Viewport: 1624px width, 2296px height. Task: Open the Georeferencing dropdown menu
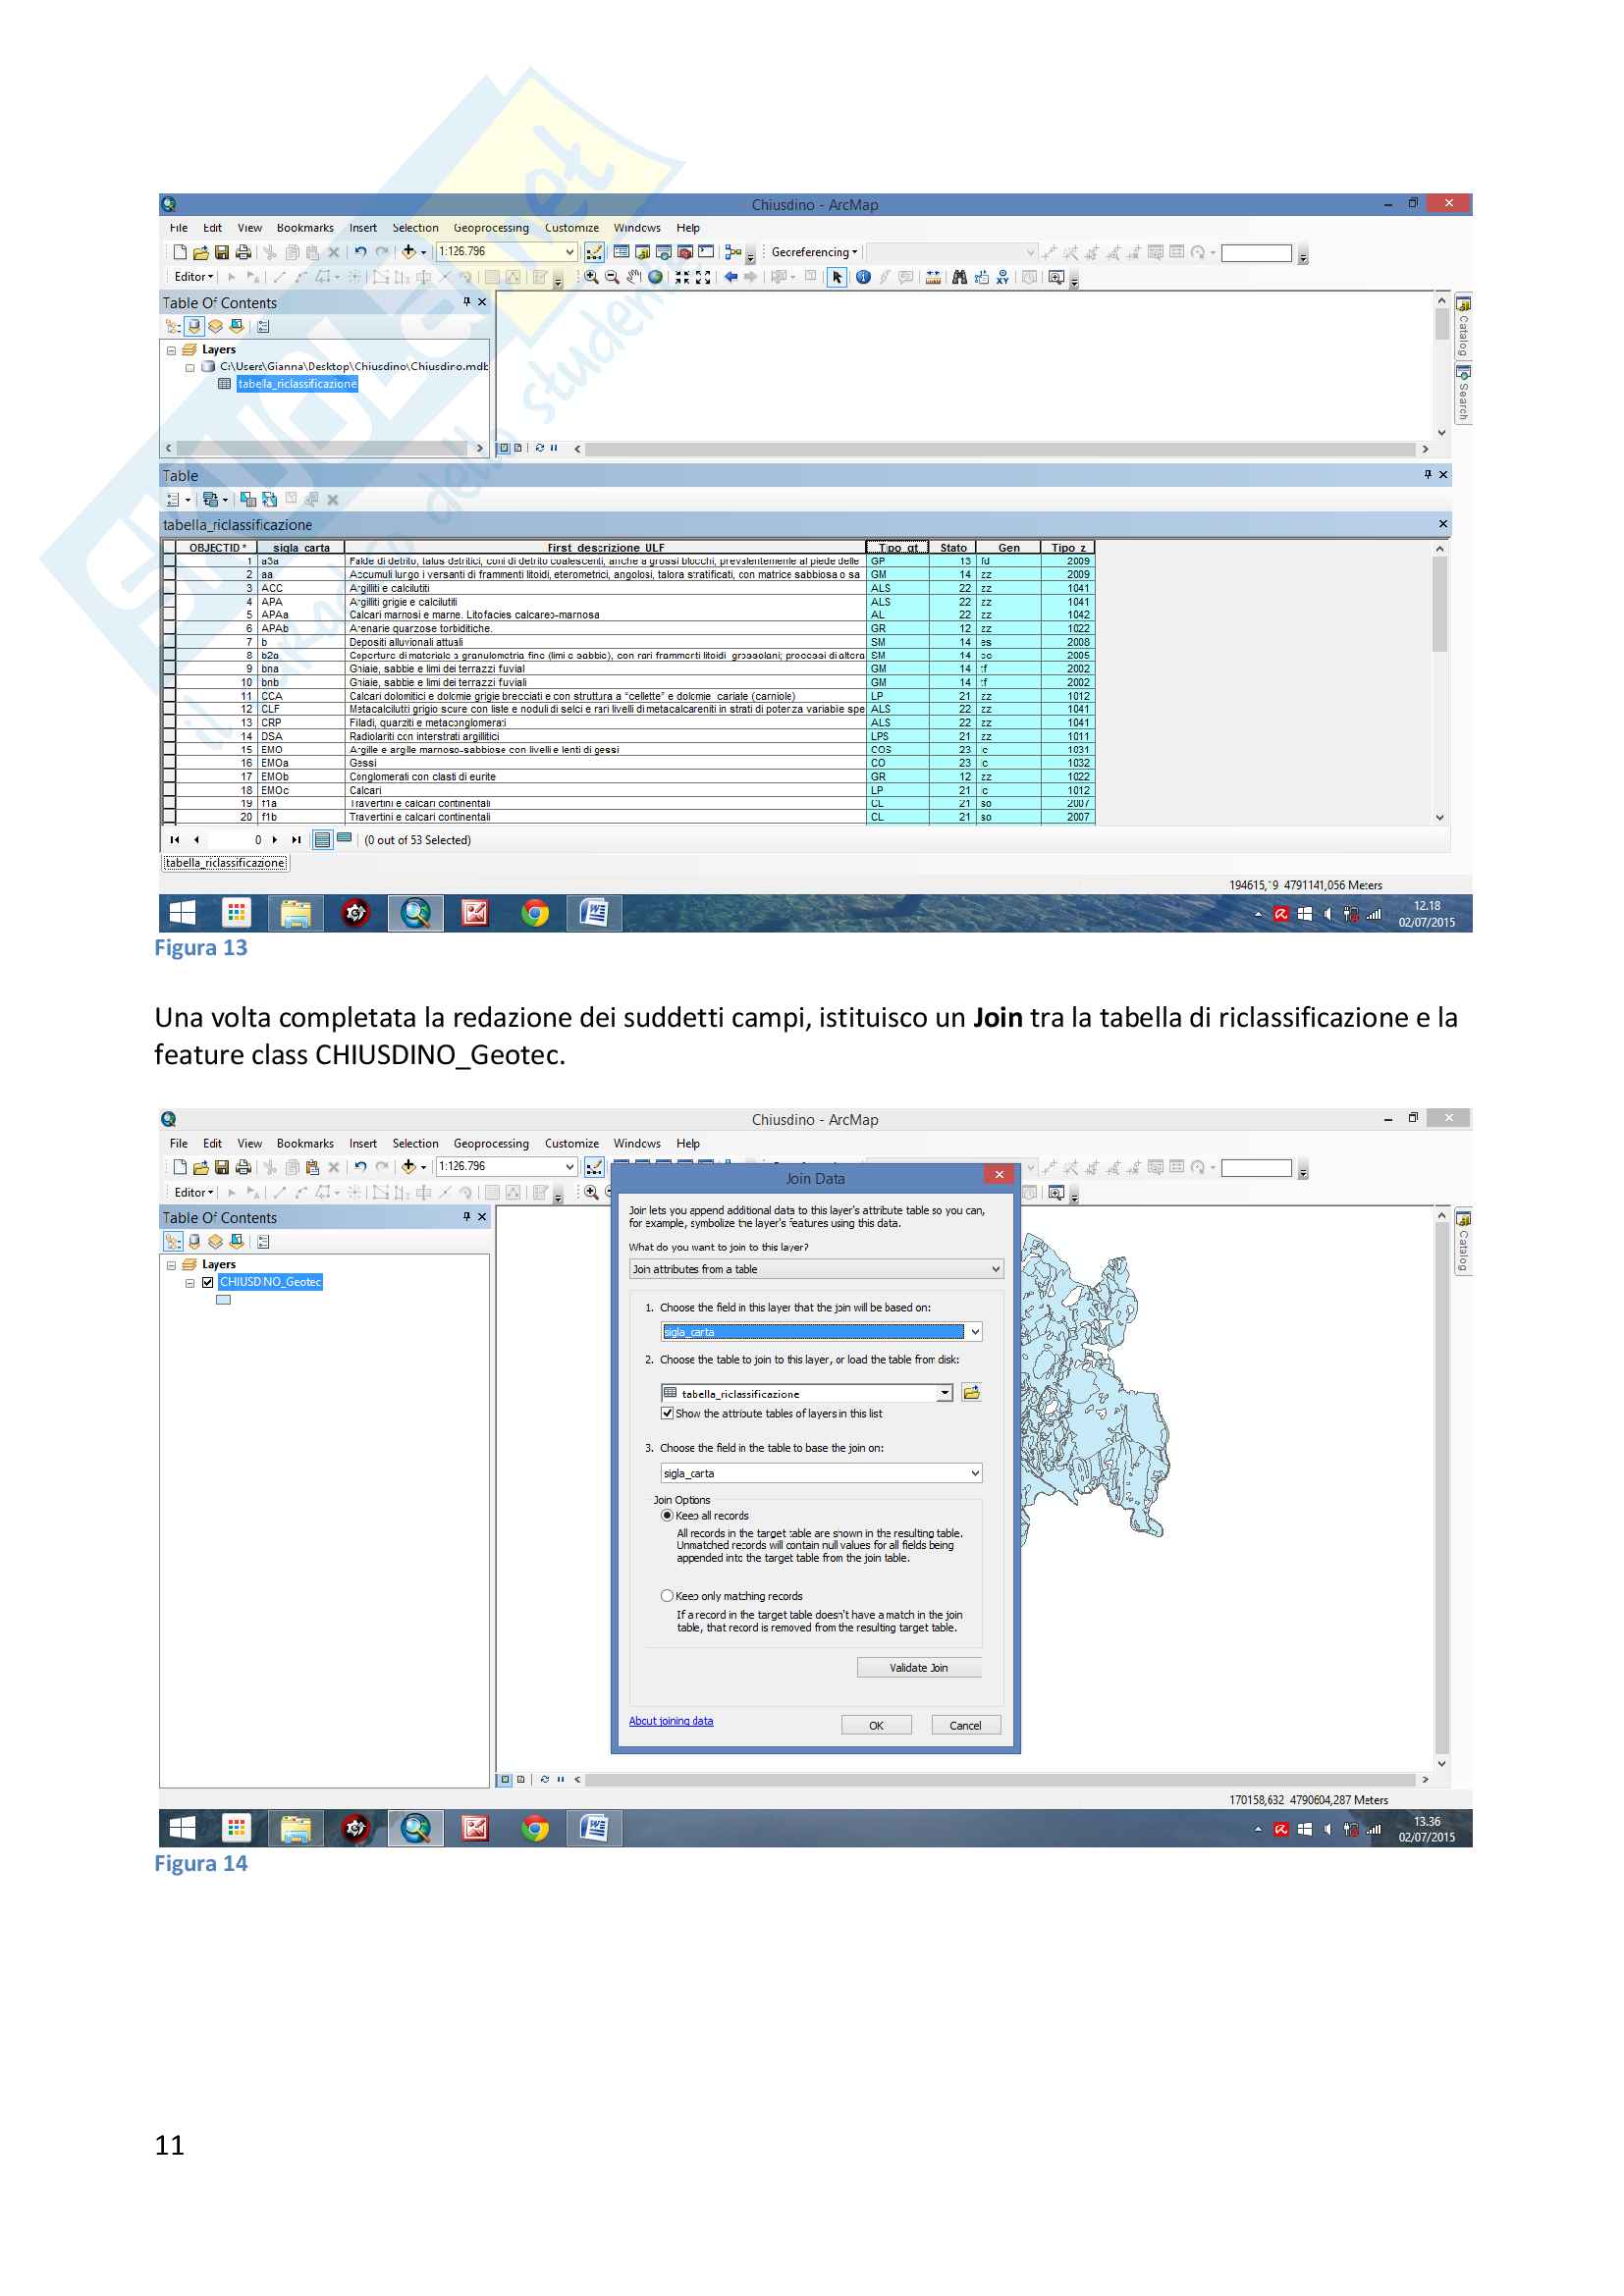pos(813,252)
